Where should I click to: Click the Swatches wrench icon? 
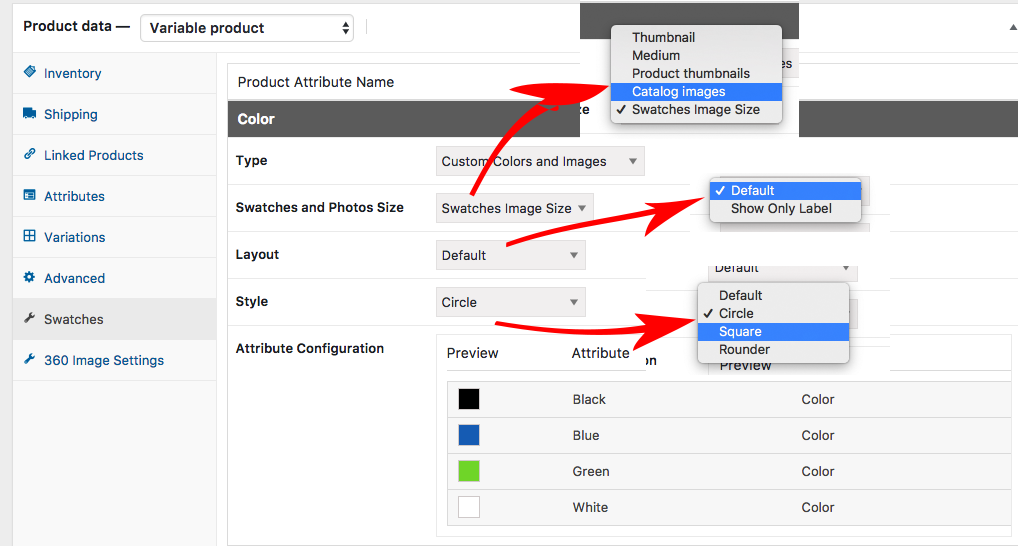point(29,319)
